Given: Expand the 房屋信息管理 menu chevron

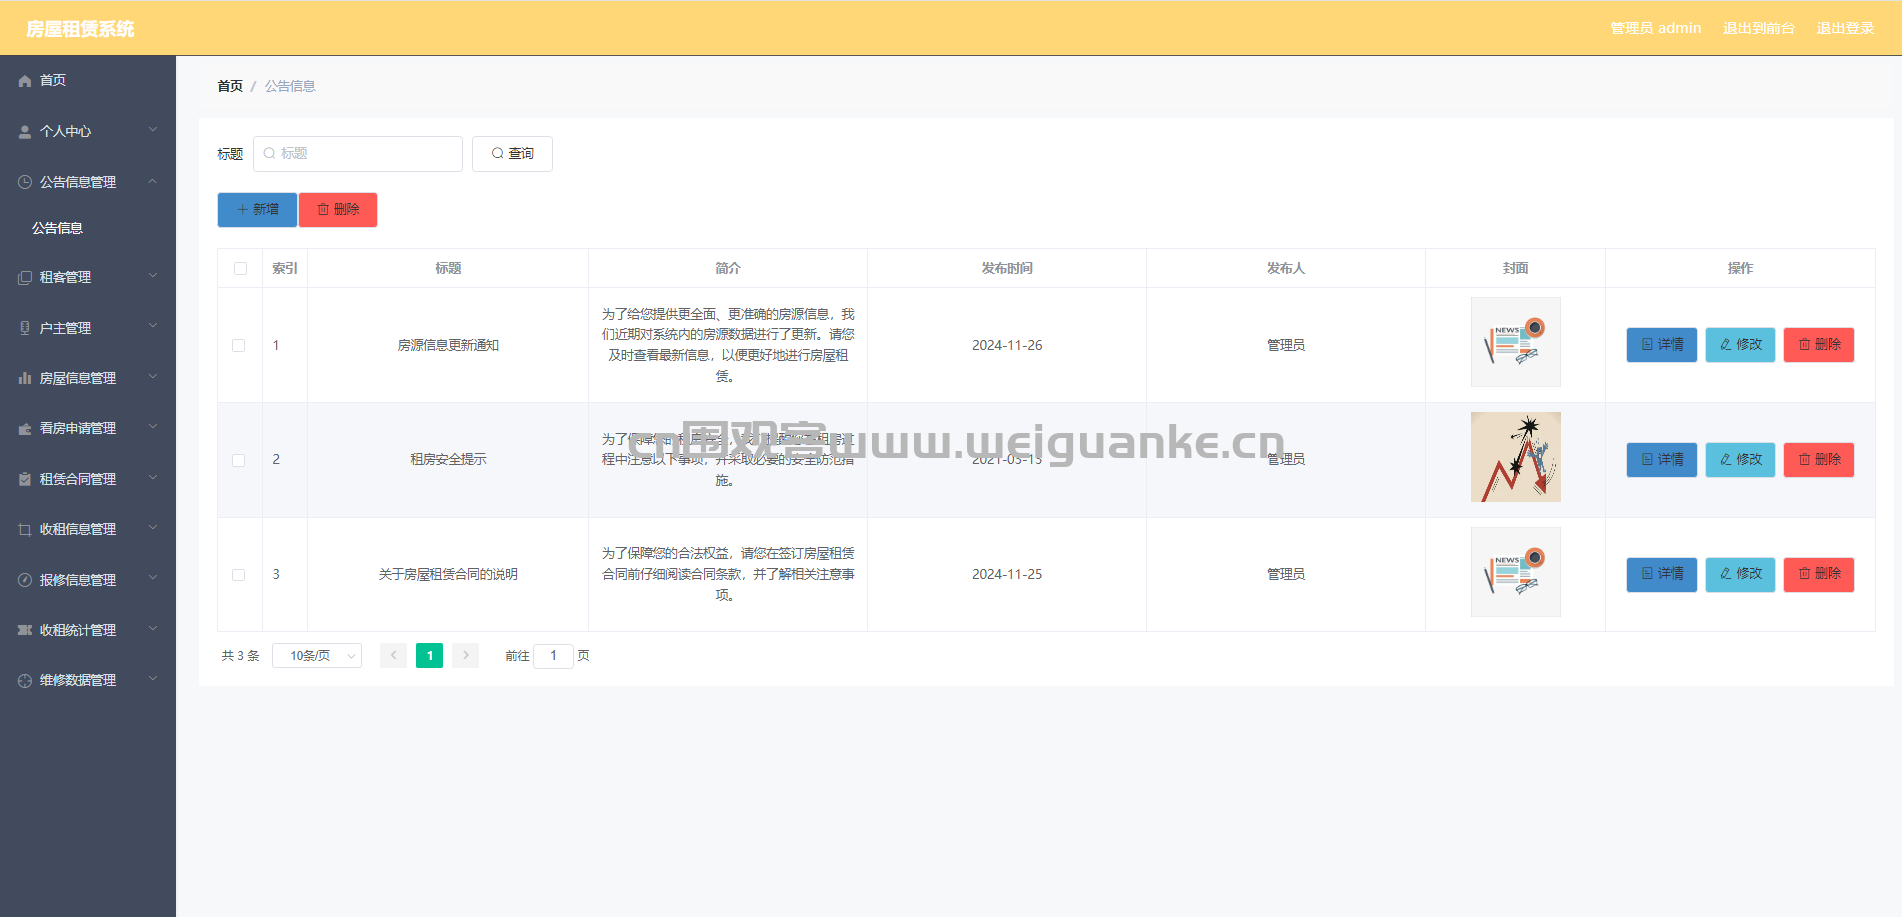Looking at the screenshot, I should [153, 377].
